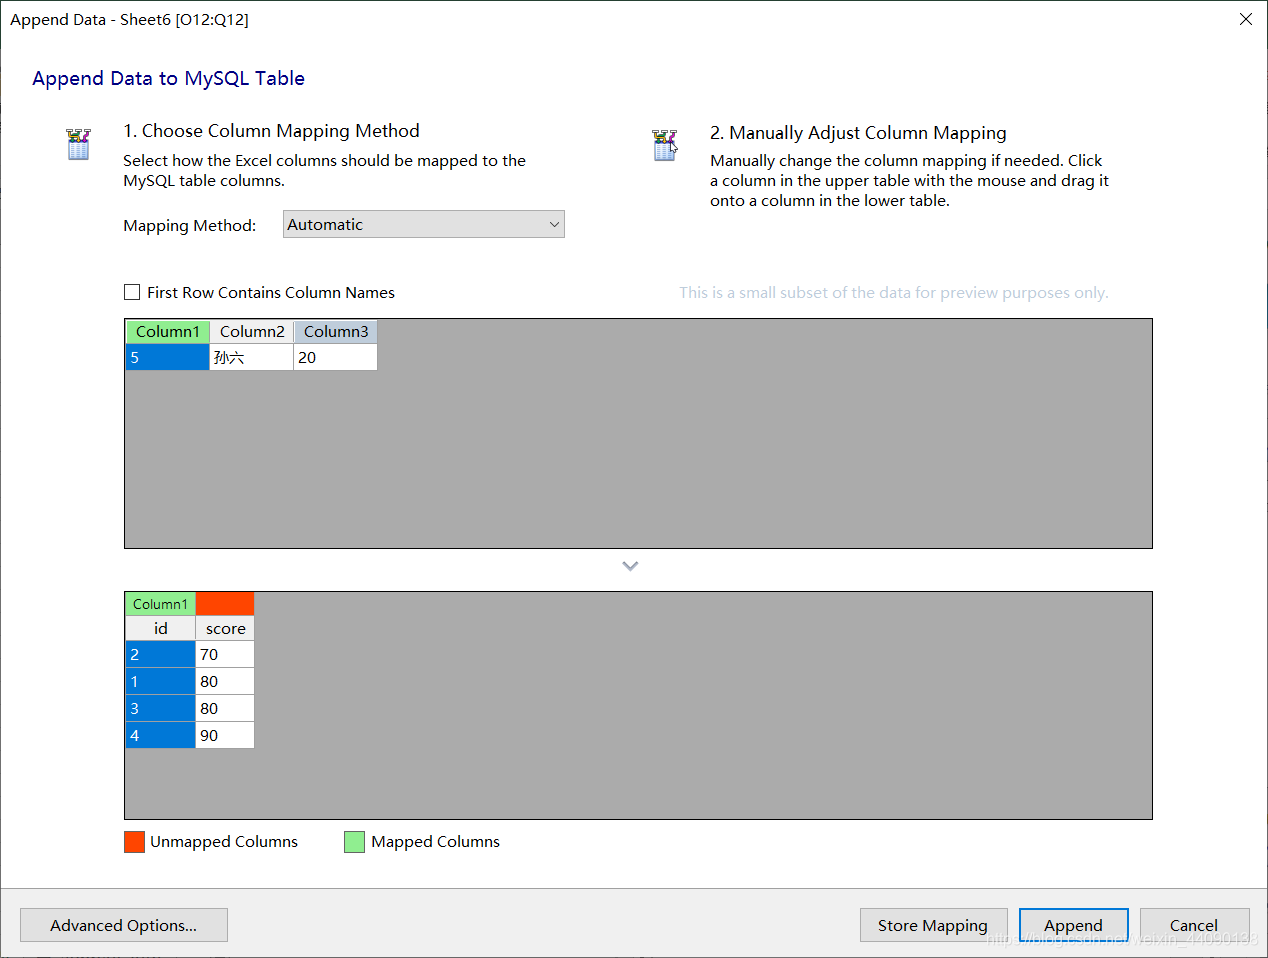This screenshot has width=1268, height=958.
Task: Click score cell with value 70
Action: pyautogui.click(x=225, y=654)
